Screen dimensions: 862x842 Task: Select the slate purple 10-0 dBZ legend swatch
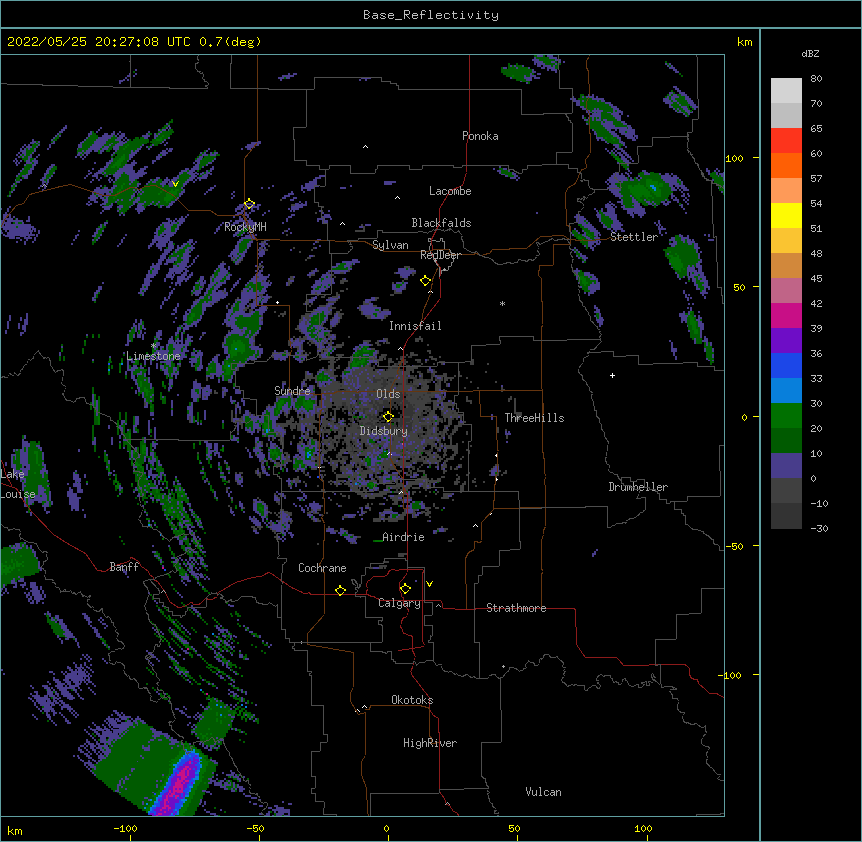(x=786, y=466)
